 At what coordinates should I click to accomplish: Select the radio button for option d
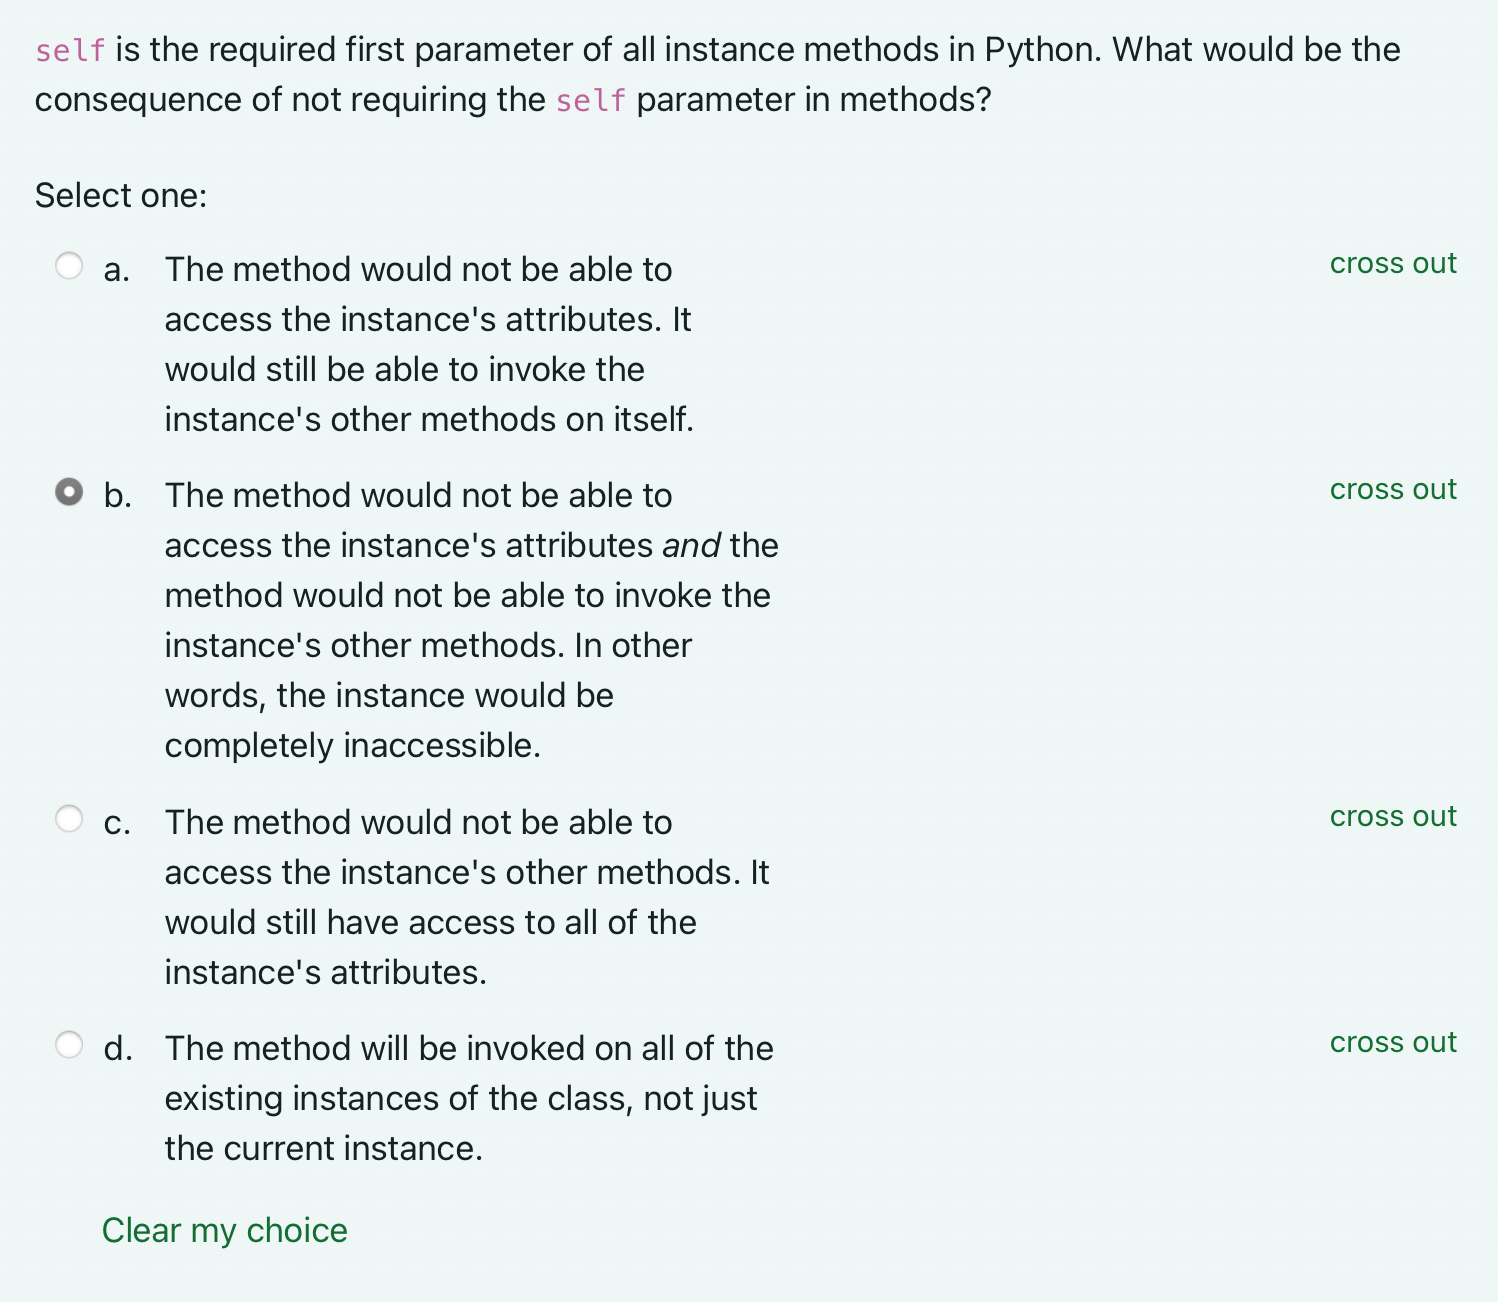[x=69, y=1044]
